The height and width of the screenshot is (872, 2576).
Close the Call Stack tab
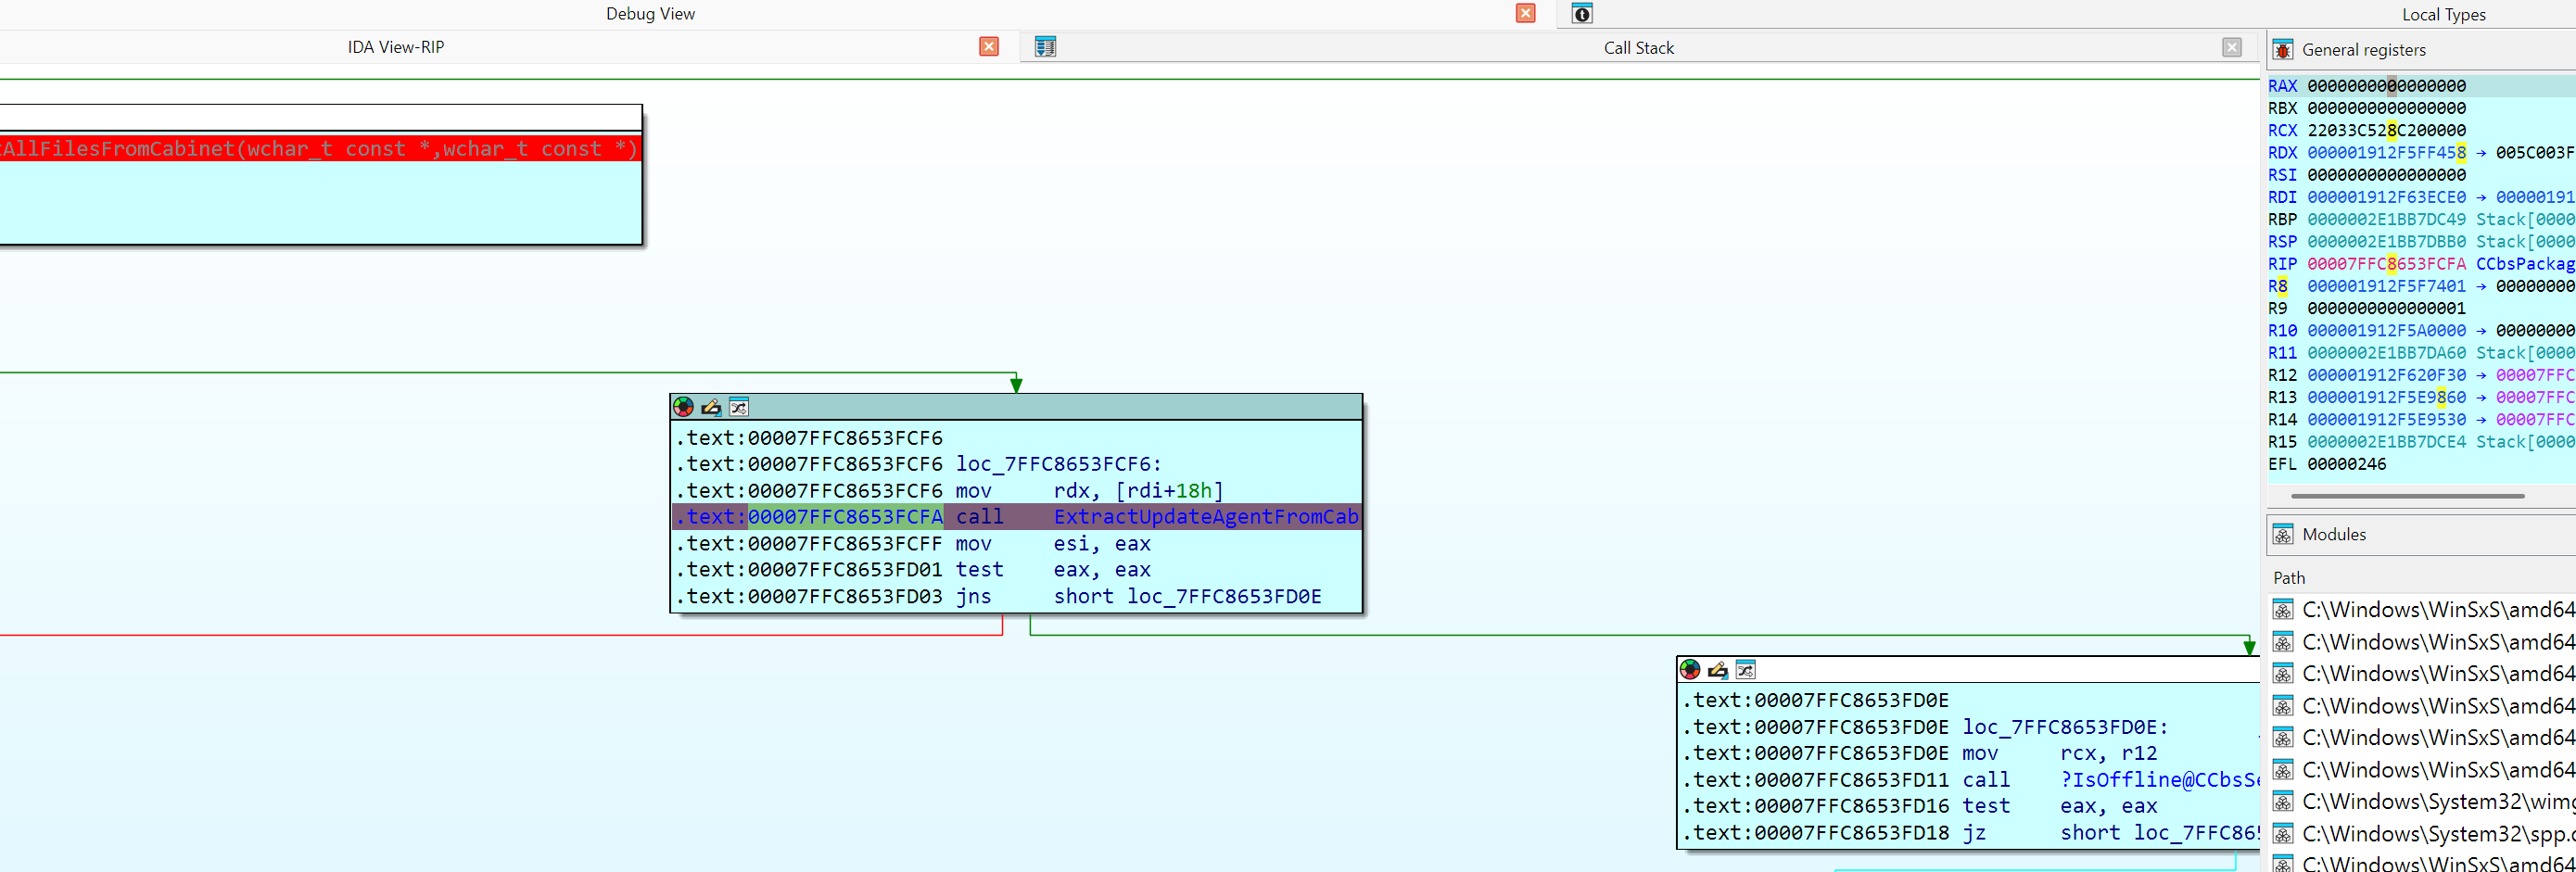tap(2232, 47)
